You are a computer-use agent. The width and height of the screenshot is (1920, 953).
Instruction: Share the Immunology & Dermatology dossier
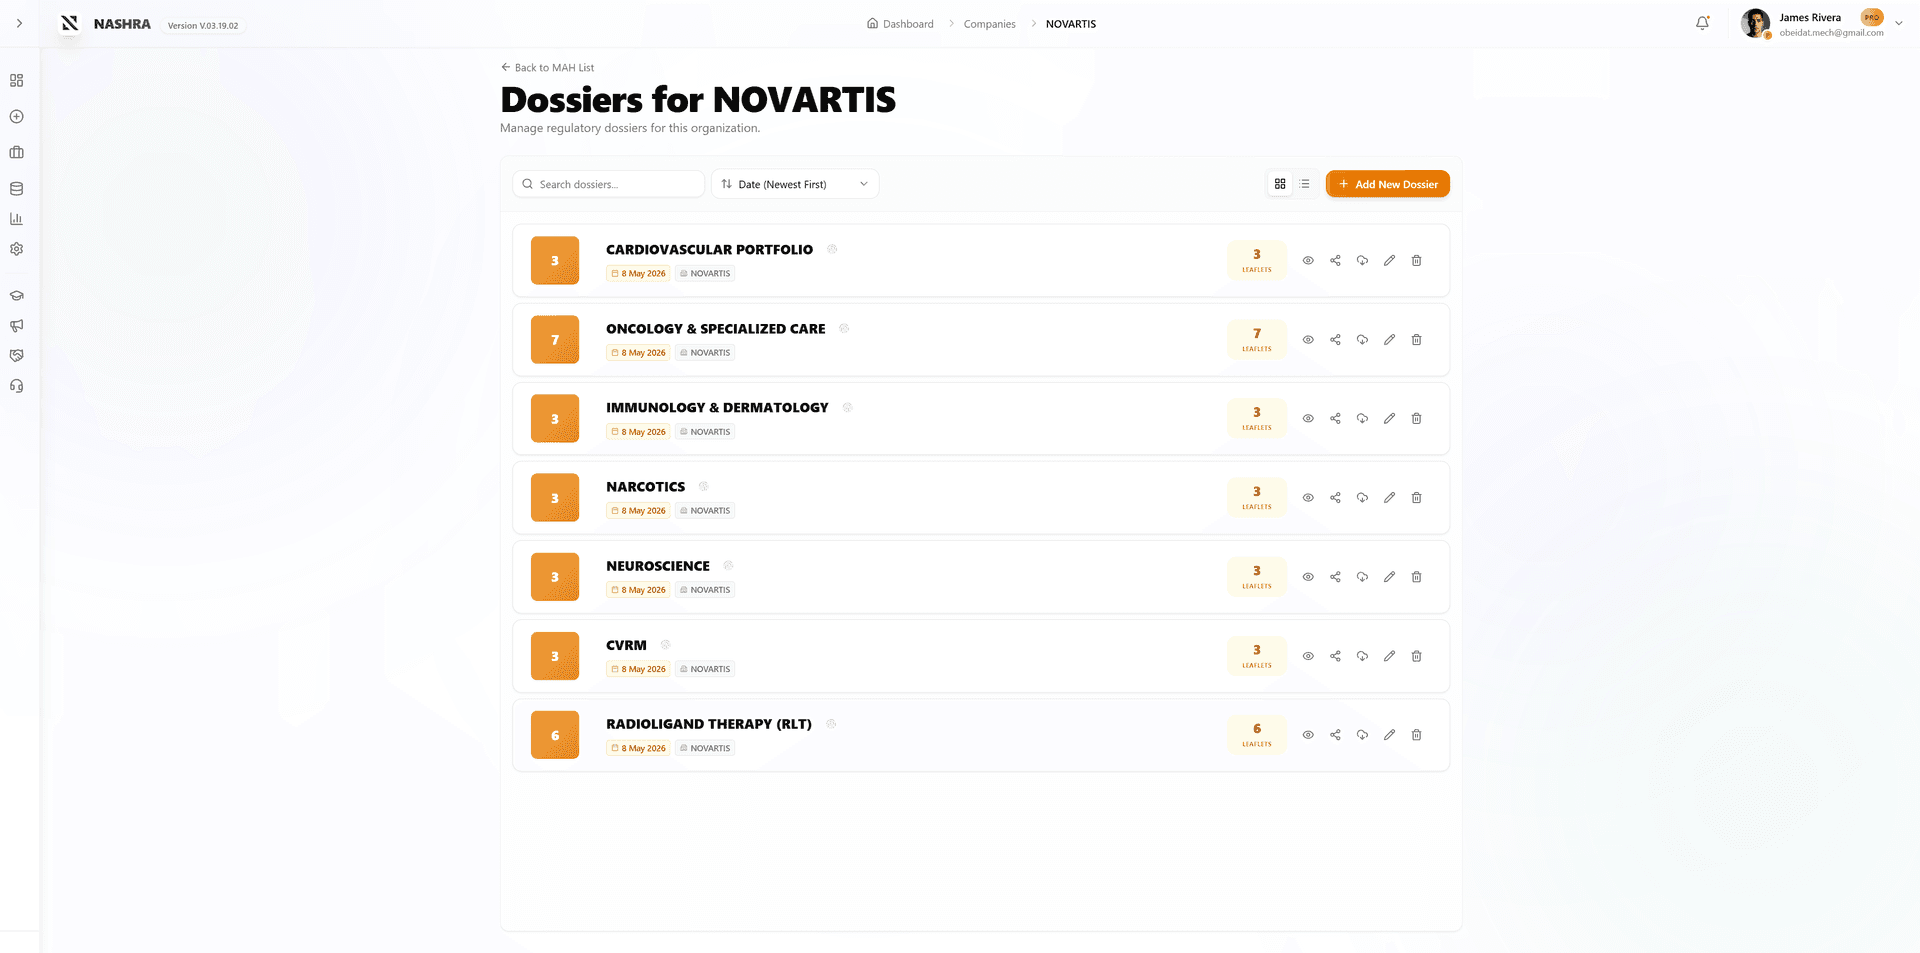coord(1335,418)
